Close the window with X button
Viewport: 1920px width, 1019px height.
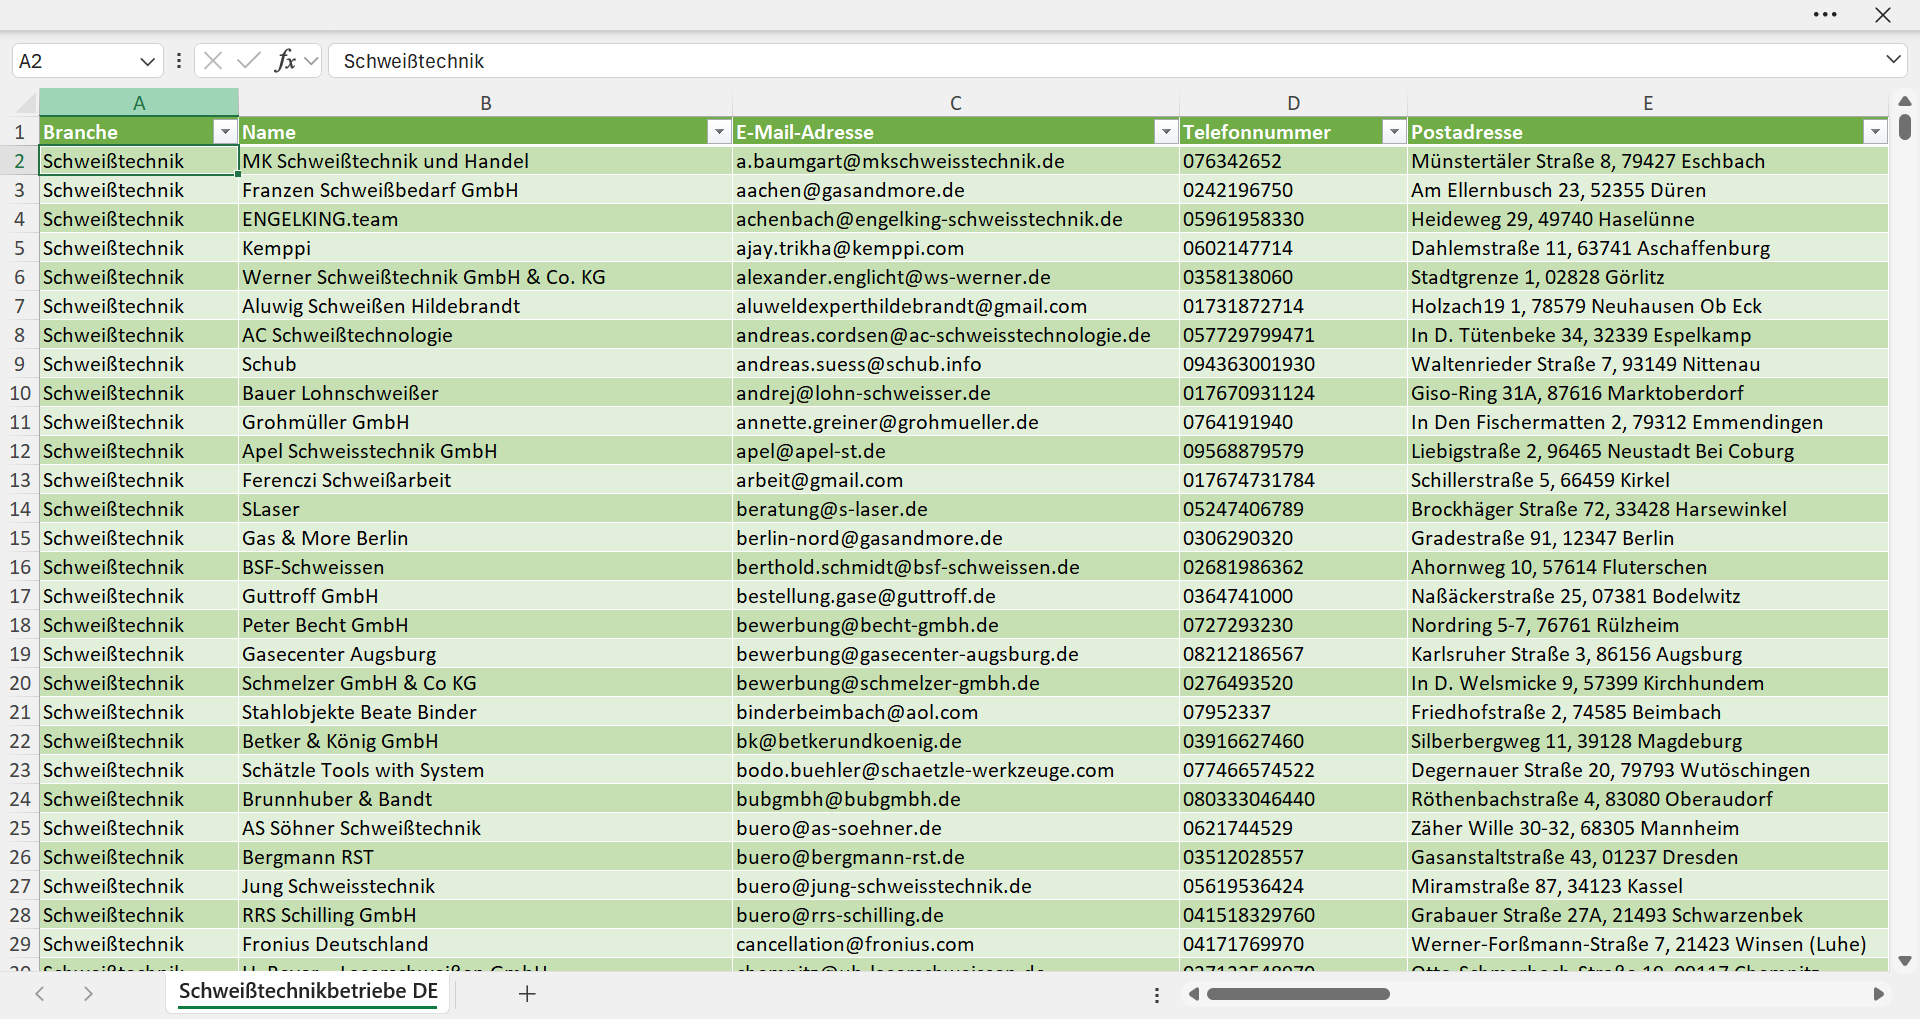coord(1883,15)
